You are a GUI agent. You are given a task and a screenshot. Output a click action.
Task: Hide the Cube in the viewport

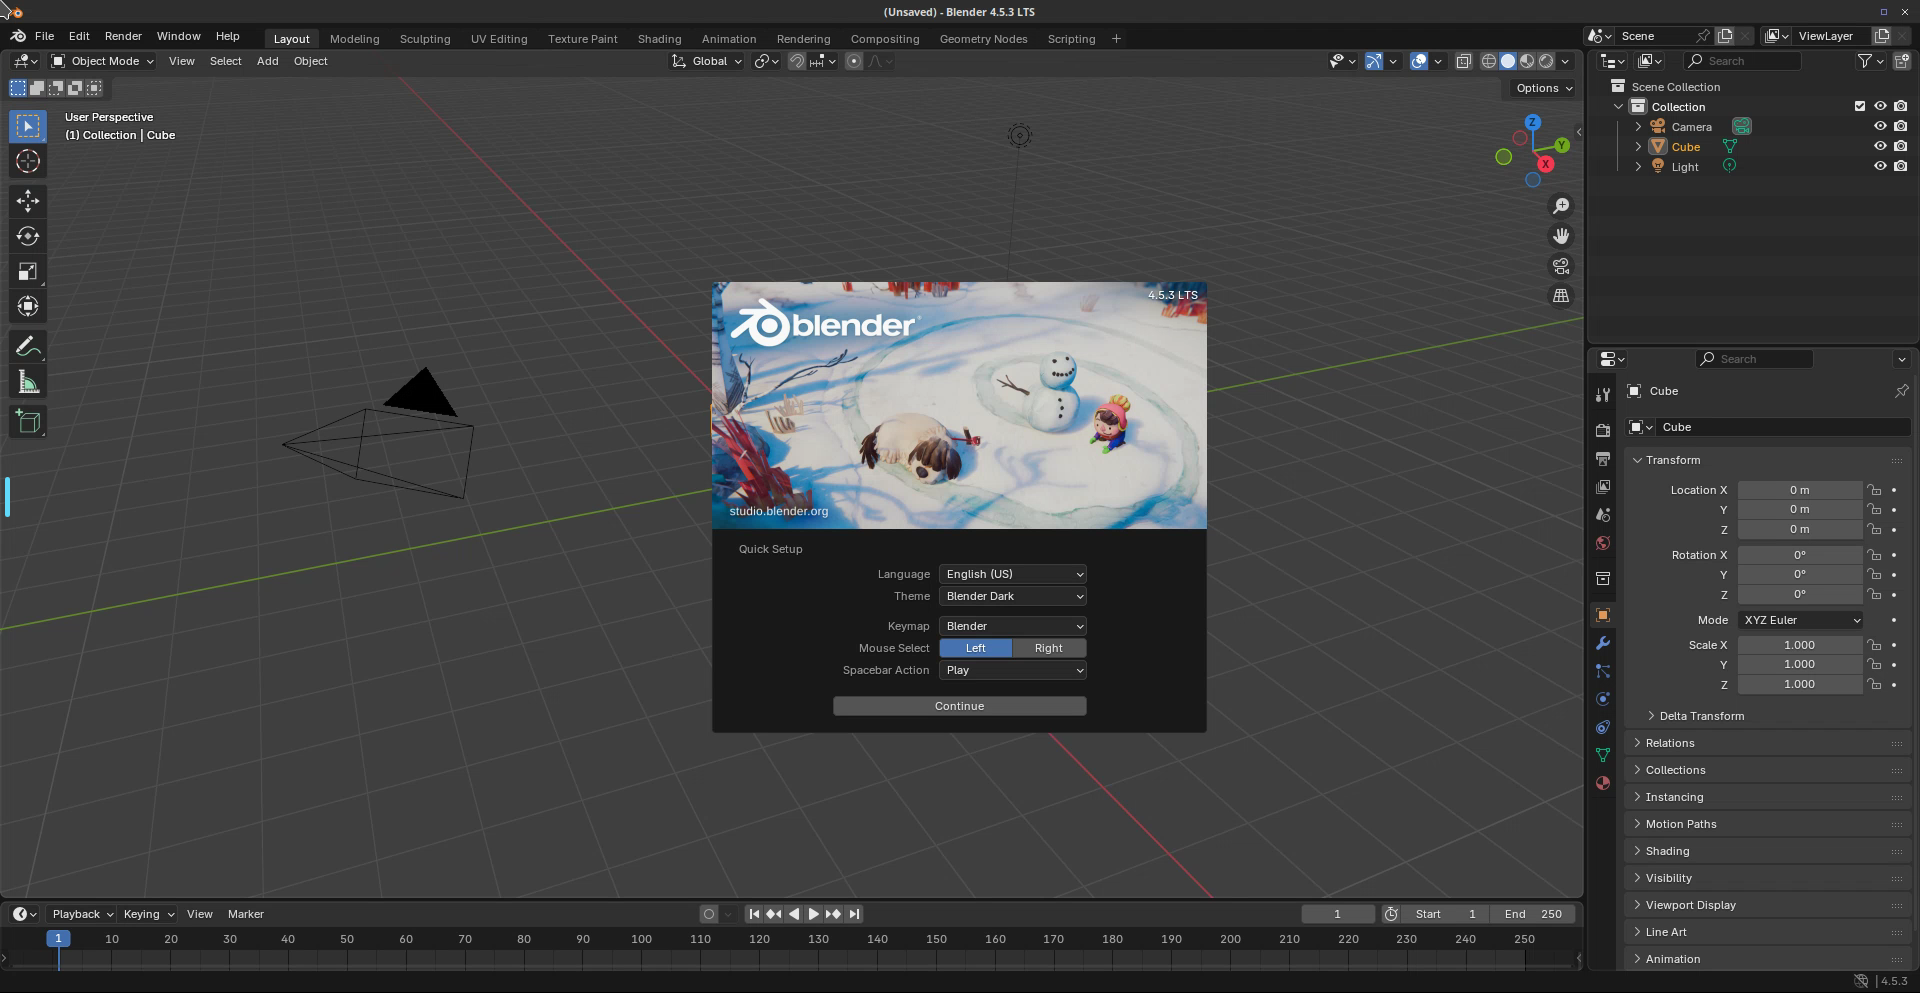tap(1879, 147)
